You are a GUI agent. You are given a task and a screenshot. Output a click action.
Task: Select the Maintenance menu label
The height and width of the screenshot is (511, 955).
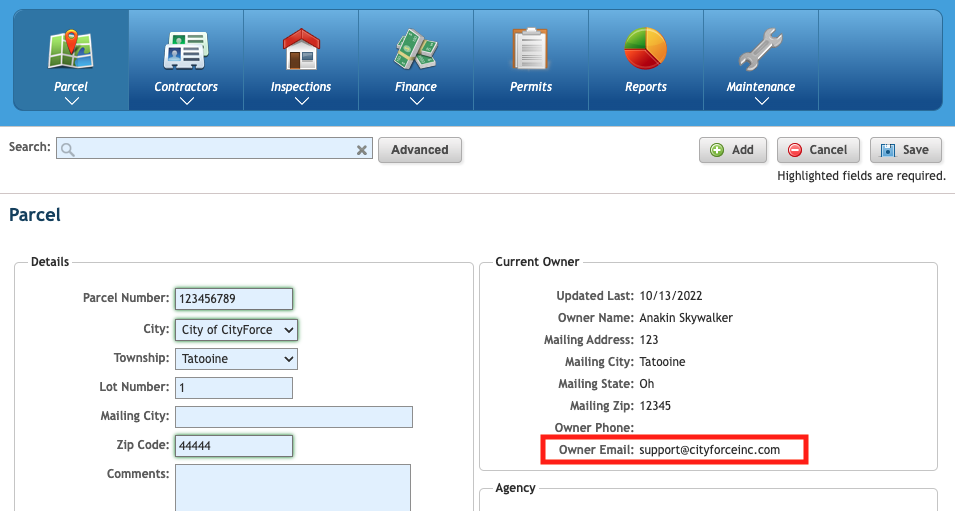[x=761, y=86]
